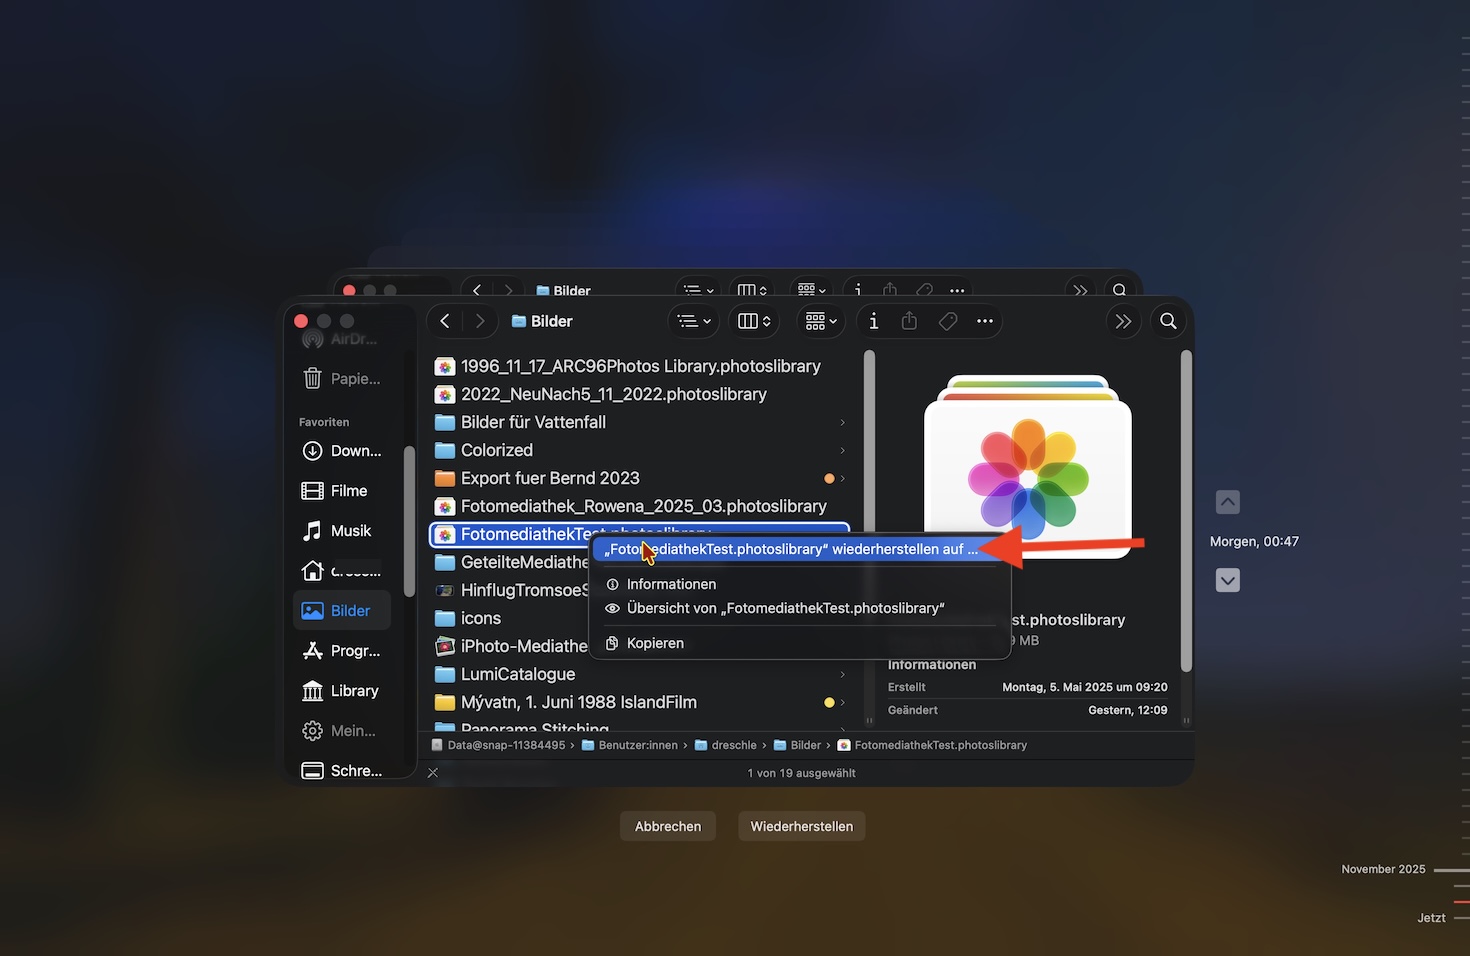Select 2022_NeuNach5_11_2022.photoslibrary
This screenshot has height=956, width=1470.
(640, 394)
